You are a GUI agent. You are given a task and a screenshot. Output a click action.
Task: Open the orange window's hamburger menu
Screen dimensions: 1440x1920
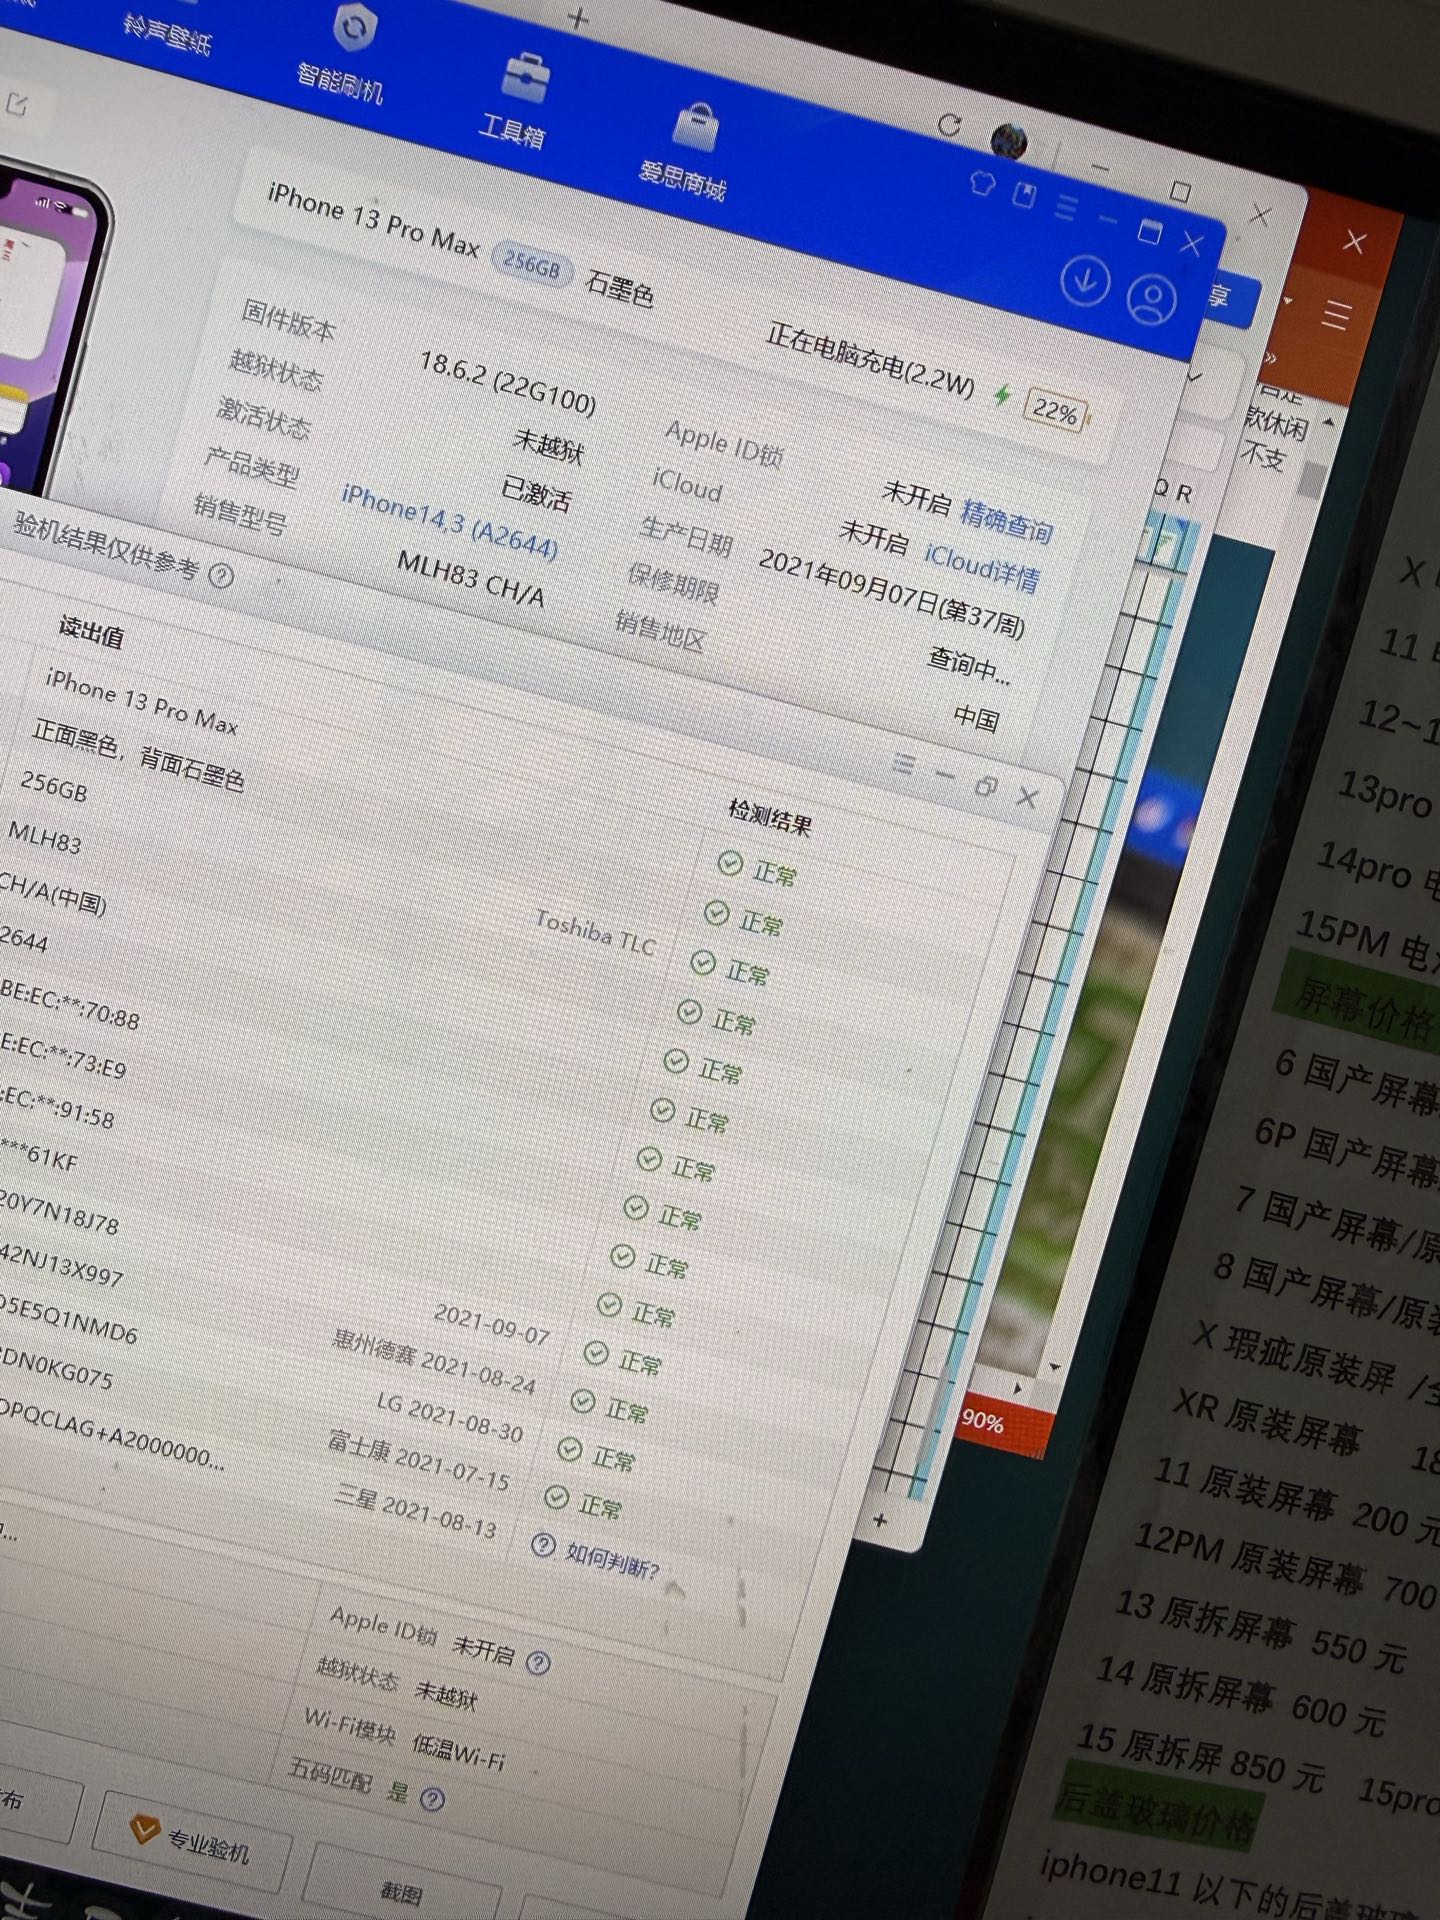[1336, 315]
